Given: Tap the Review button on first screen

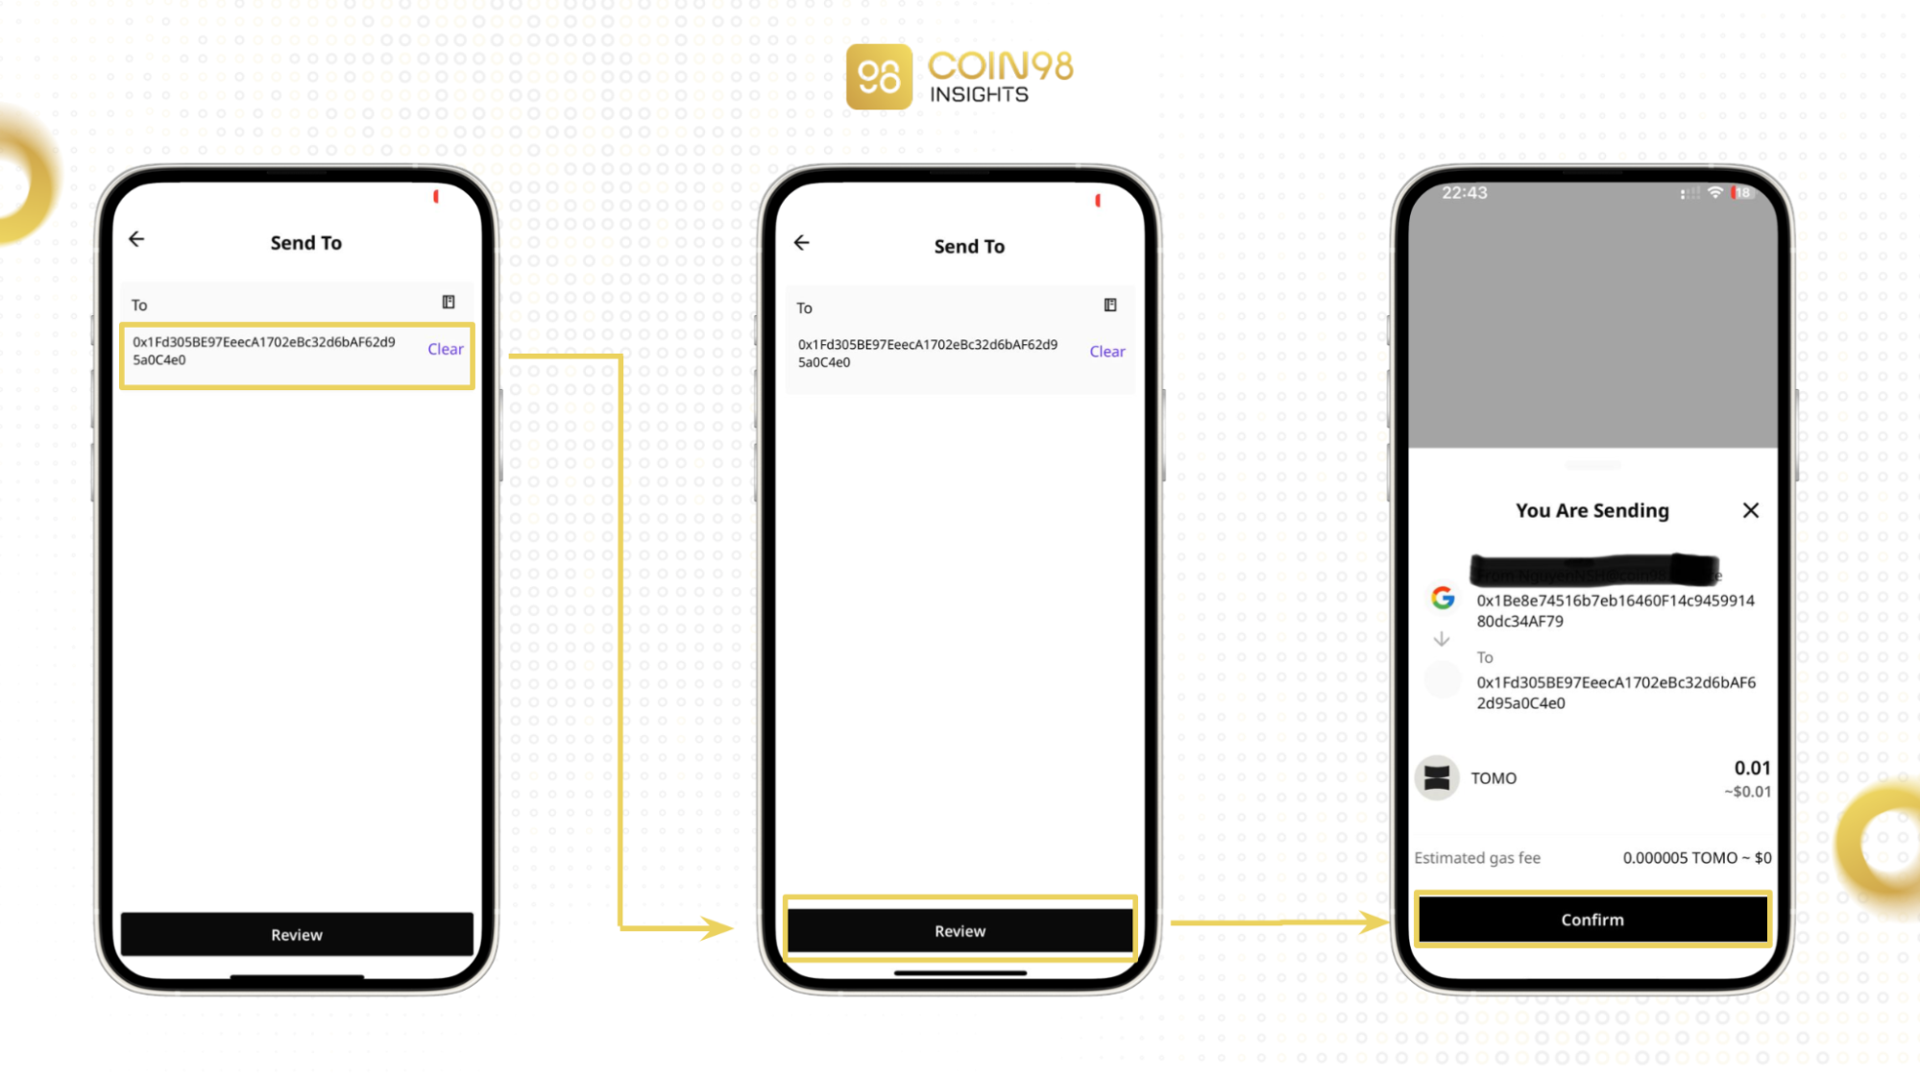Looking at the screenshot, I should pos(295,933).
